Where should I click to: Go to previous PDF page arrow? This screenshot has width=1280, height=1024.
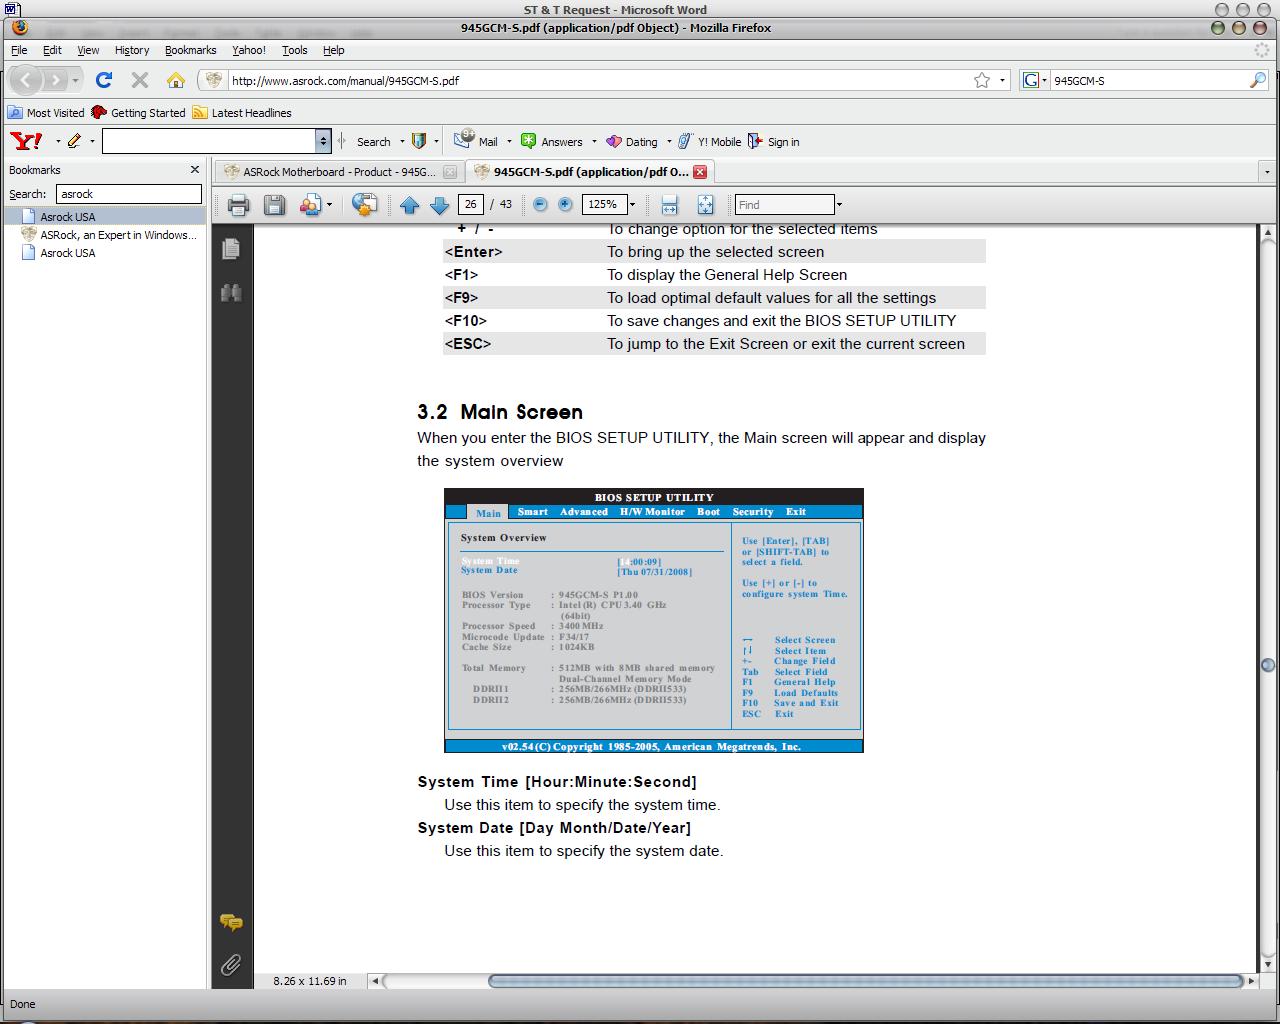409,205
